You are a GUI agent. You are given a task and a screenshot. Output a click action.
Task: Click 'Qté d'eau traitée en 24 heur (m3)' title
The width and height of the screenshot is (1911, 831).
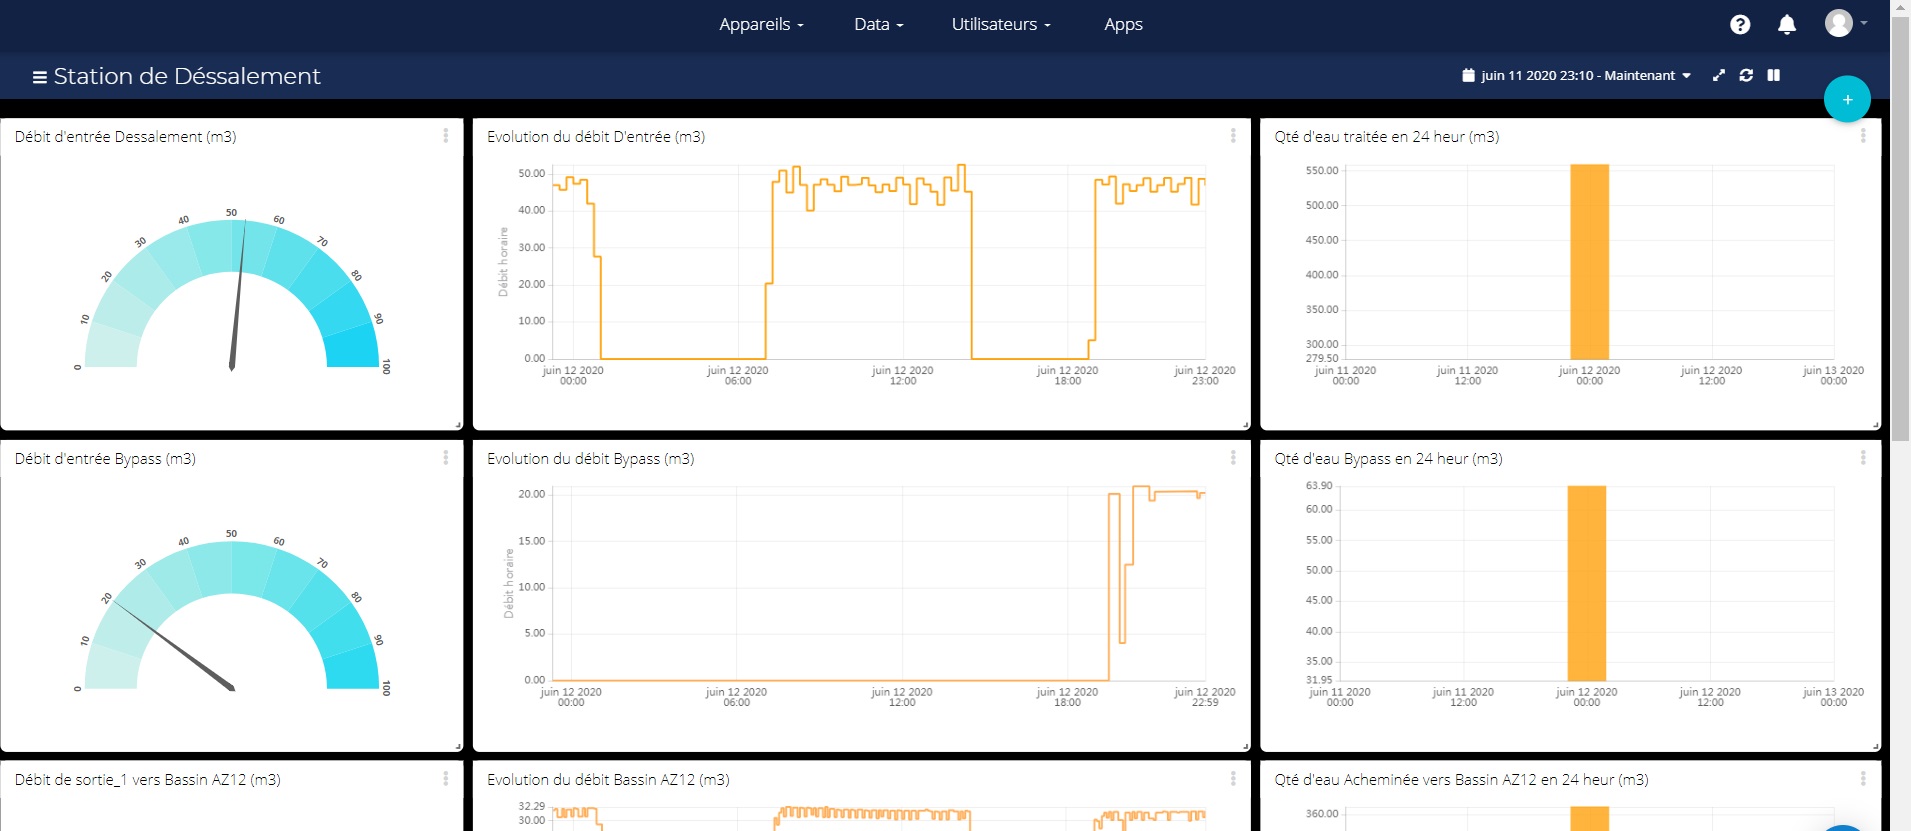click(x=1386, y=137)
